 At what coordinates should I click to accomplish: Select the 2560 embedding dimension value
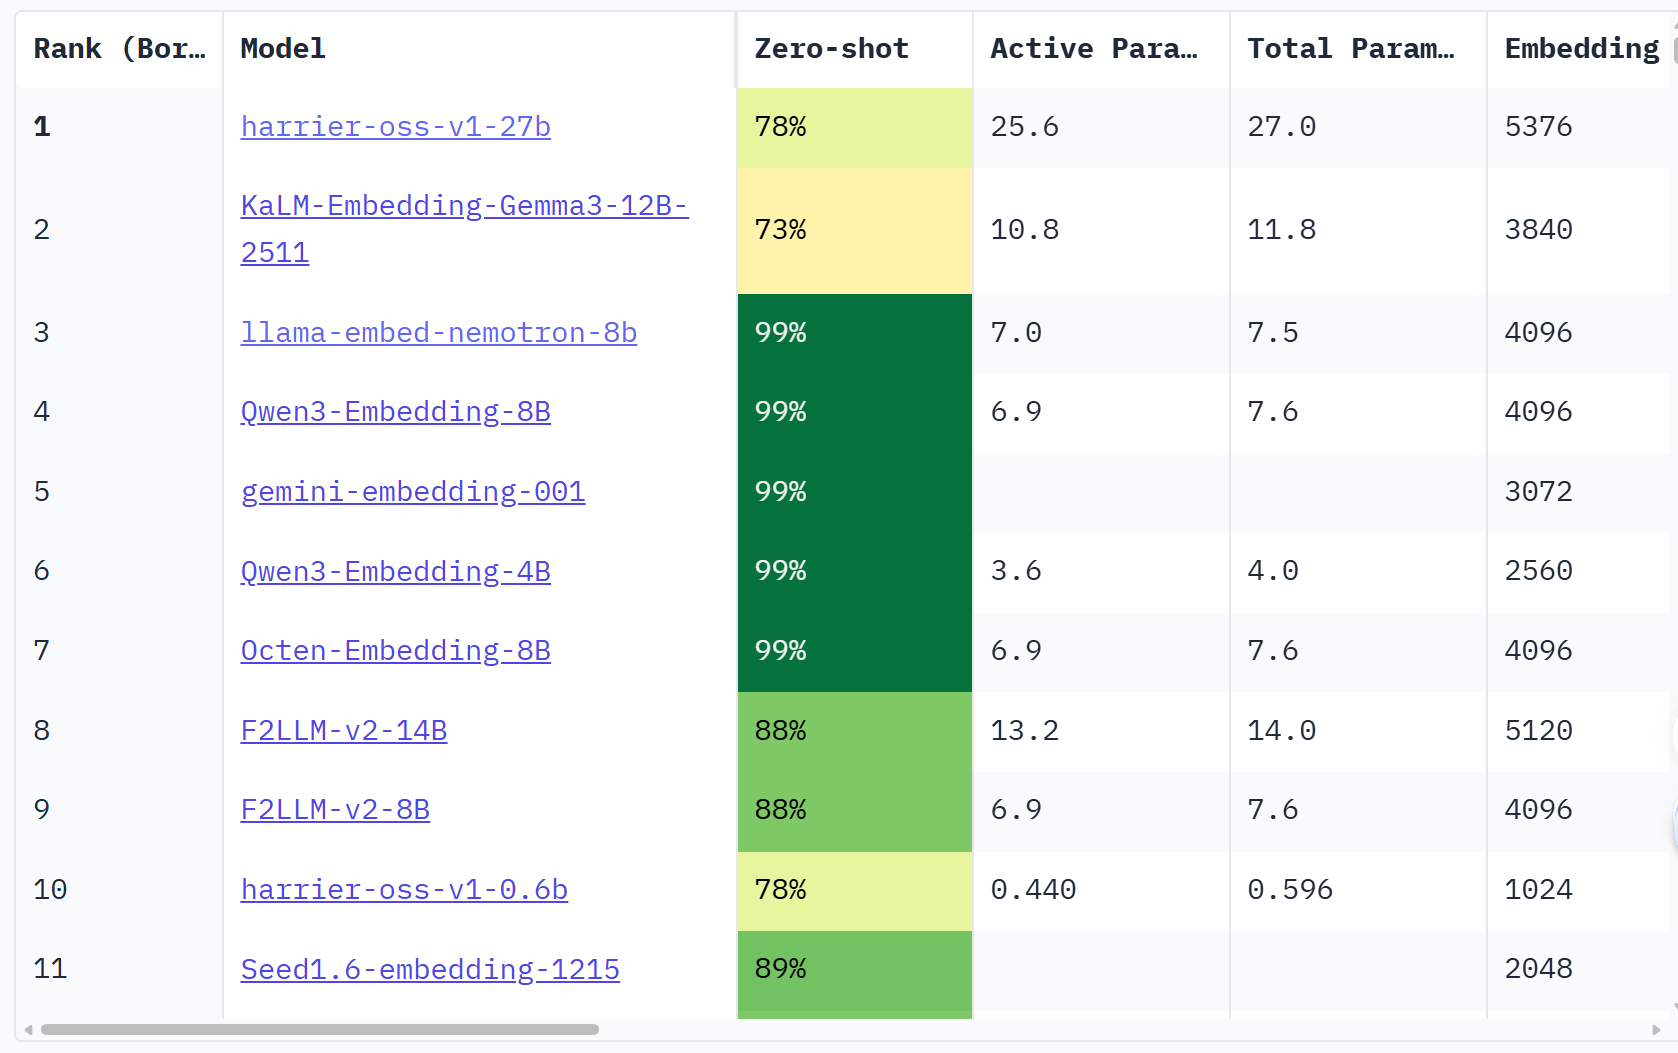tap(1539, 571)
